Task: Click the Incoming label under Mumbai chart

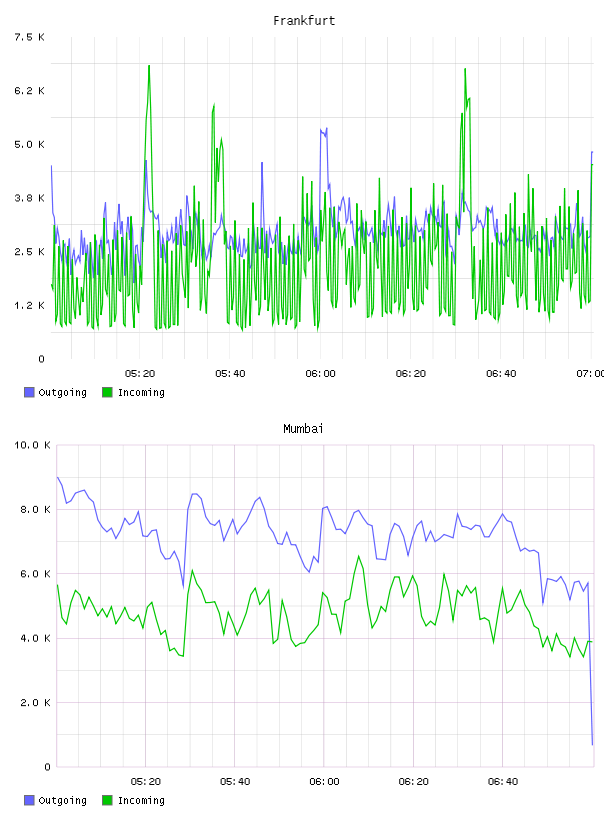Action: 141,800
